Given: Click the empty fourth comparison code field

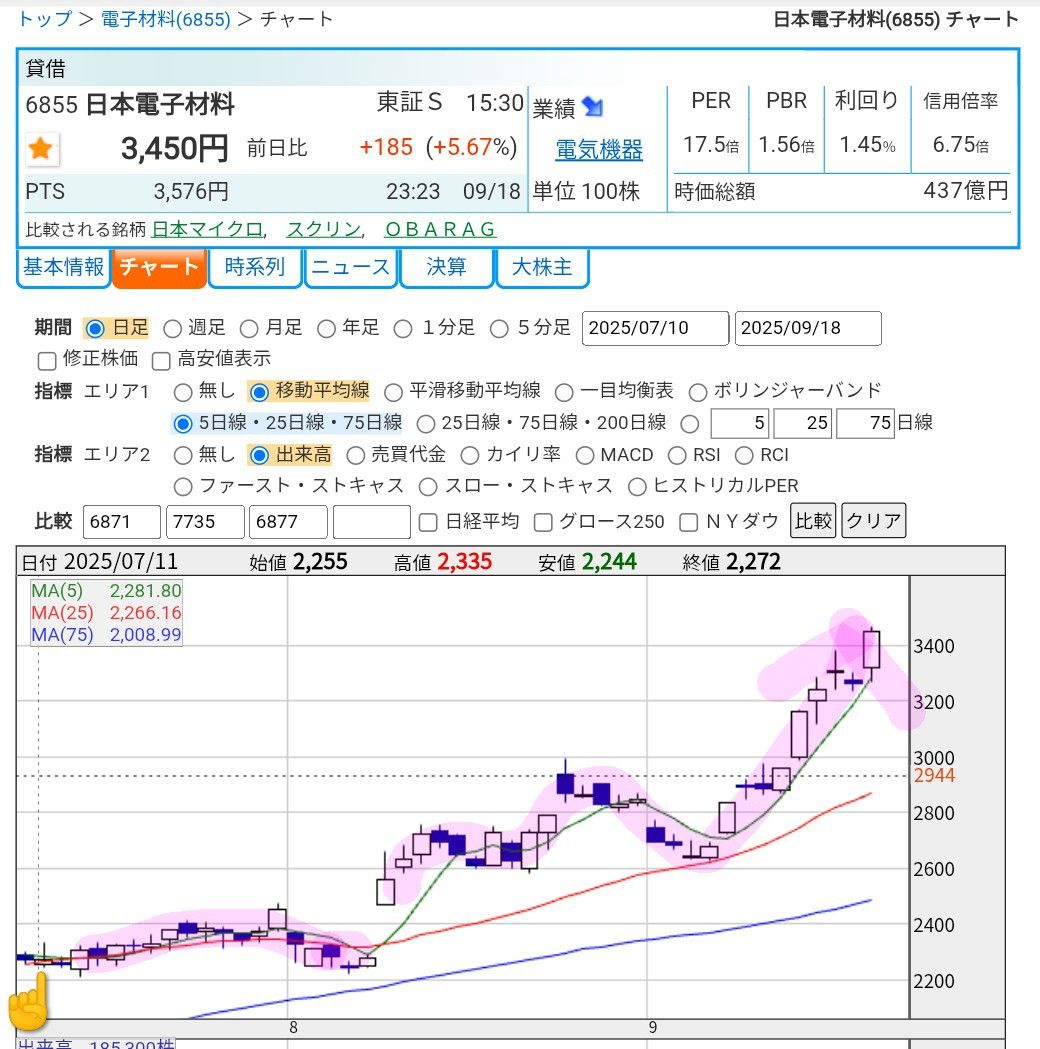Looking at the screenshot, I should pos(371,521).
